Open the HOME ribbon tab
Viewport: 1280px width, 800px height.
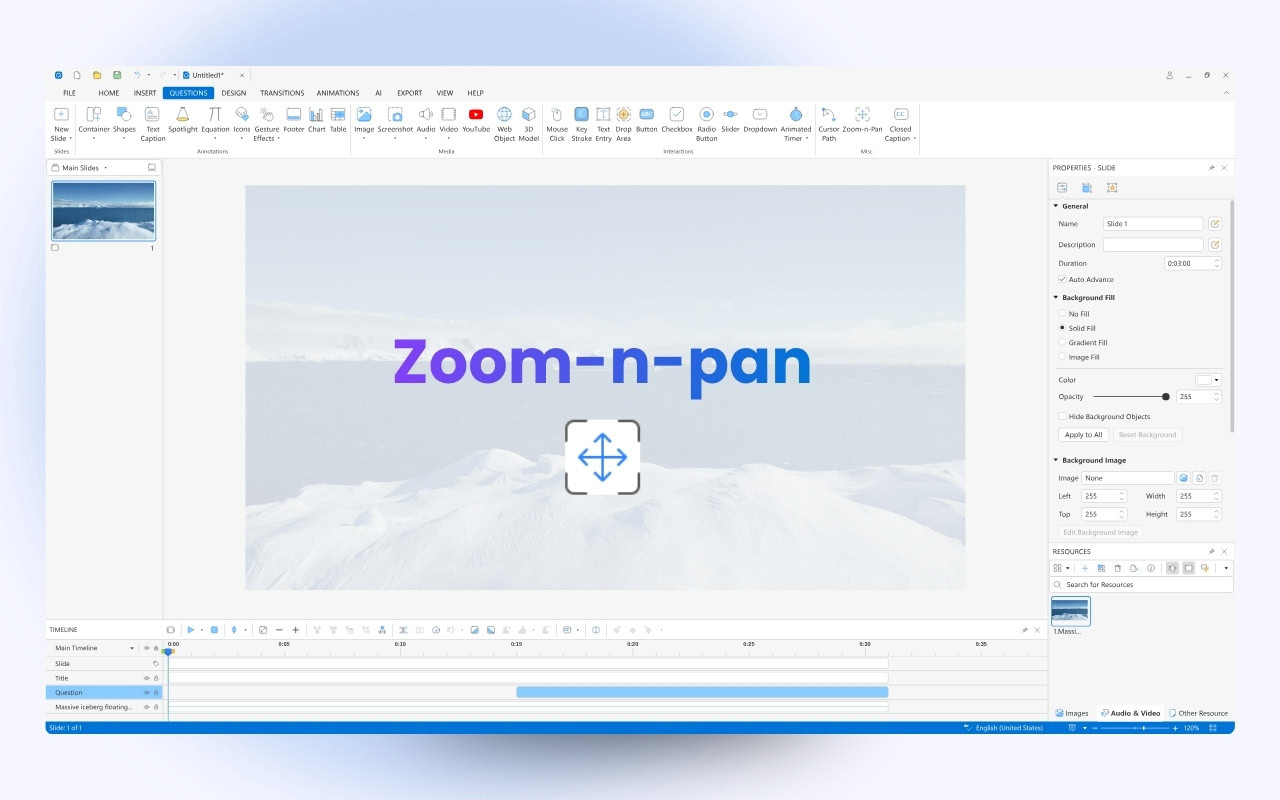point(109,93)
